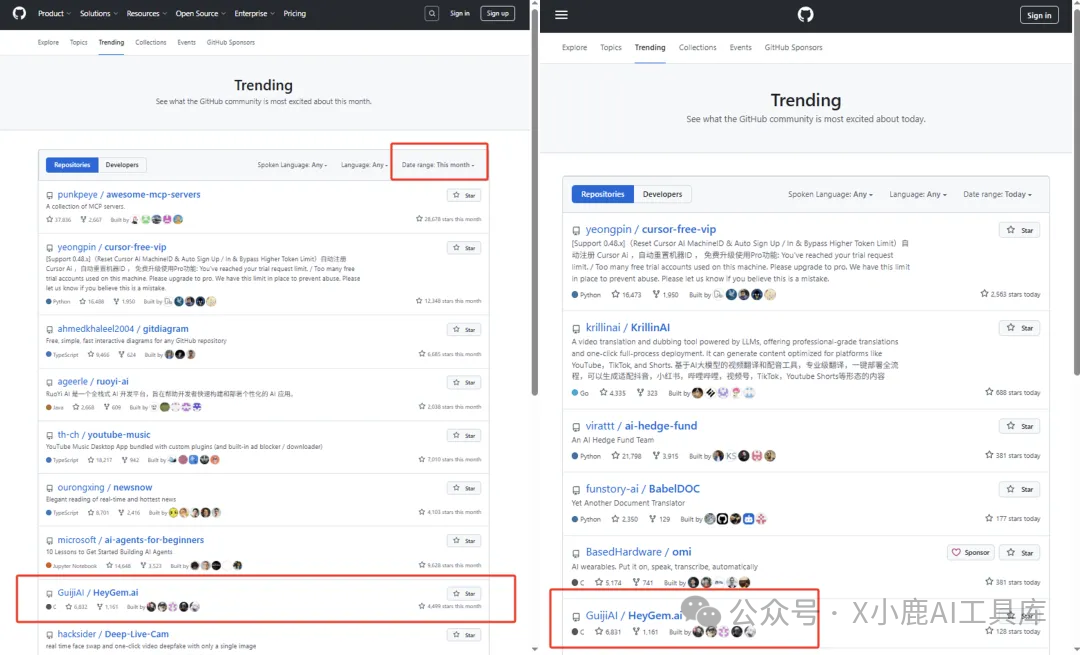This screenshot has width=1080, height=655.
Task: Star gitdiagram repository in left window
Action: pyautogui.click(x=464, y=329)
